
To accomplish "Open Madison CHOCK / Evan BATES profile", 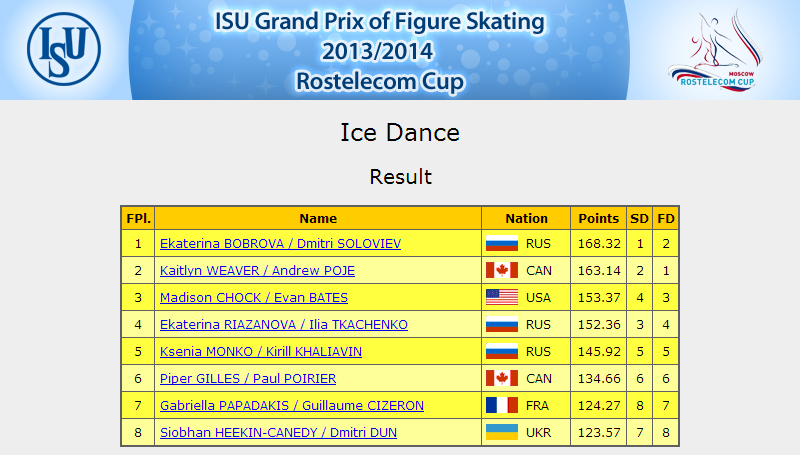I will (254, 298).
